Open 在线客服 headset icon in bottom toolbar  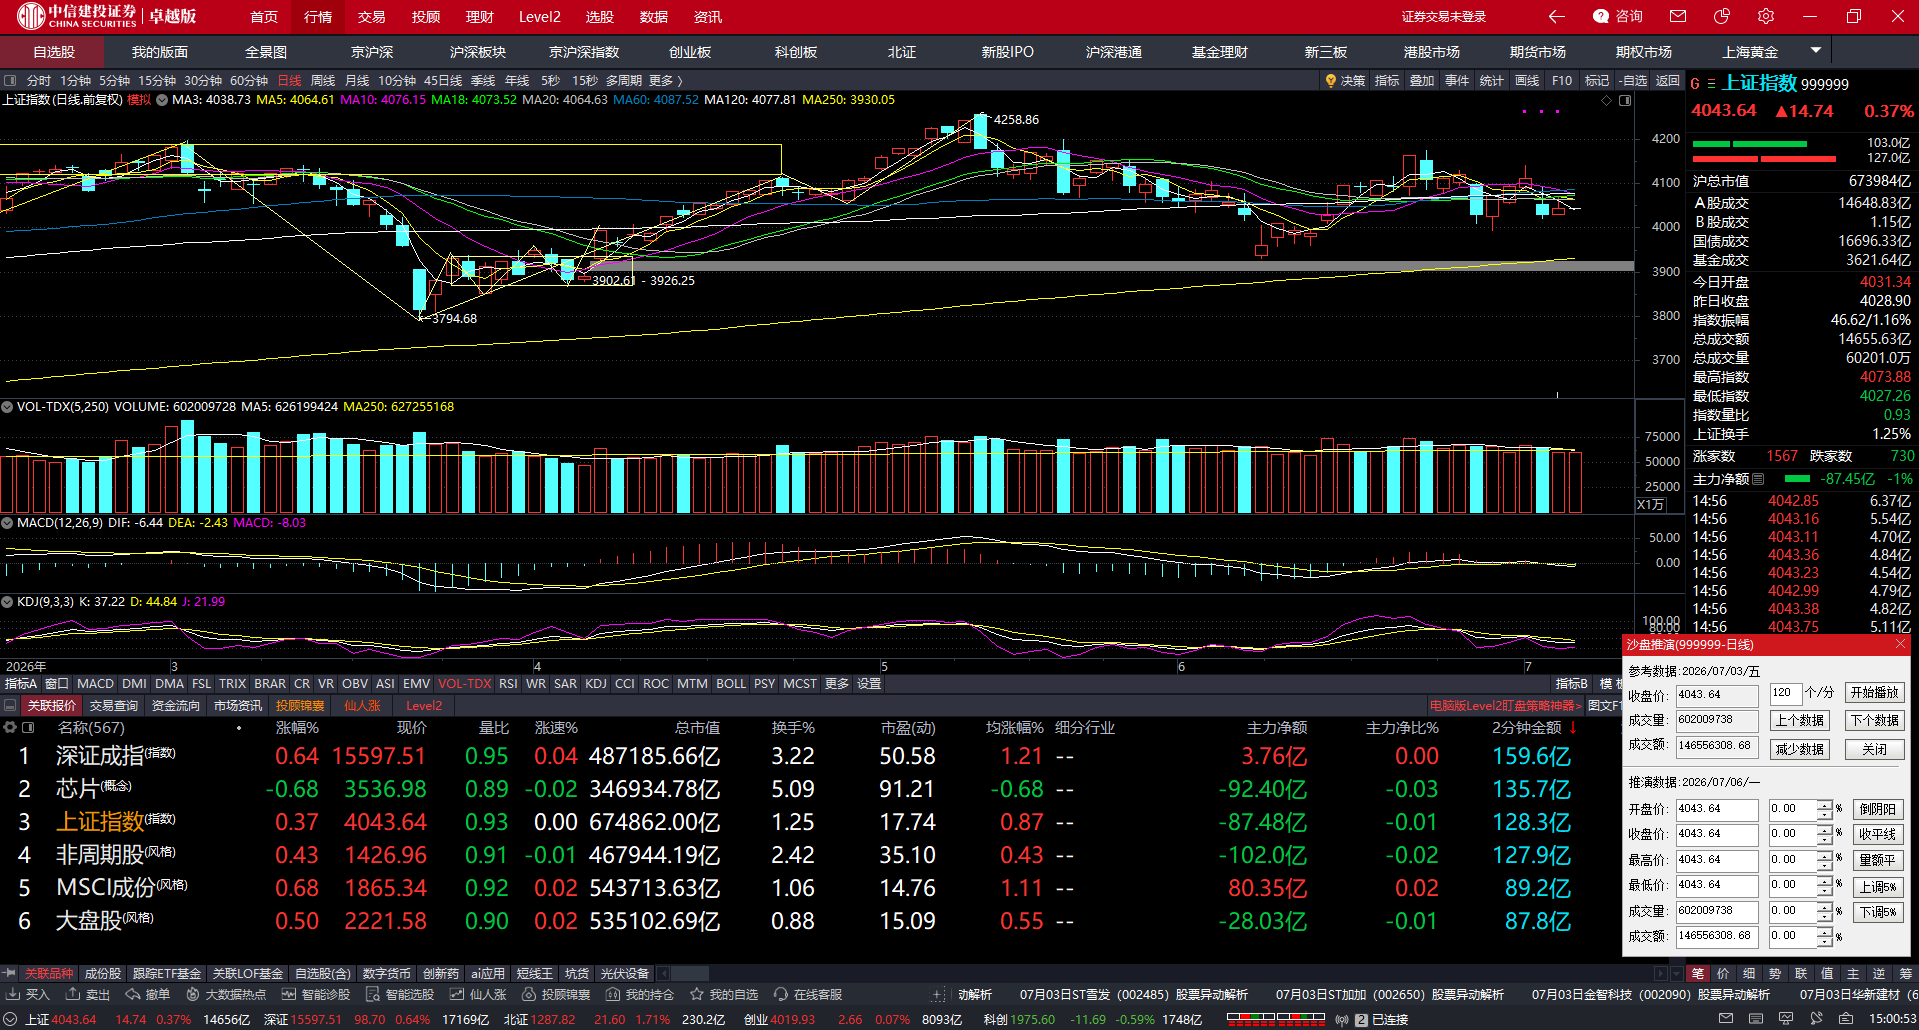781,994
